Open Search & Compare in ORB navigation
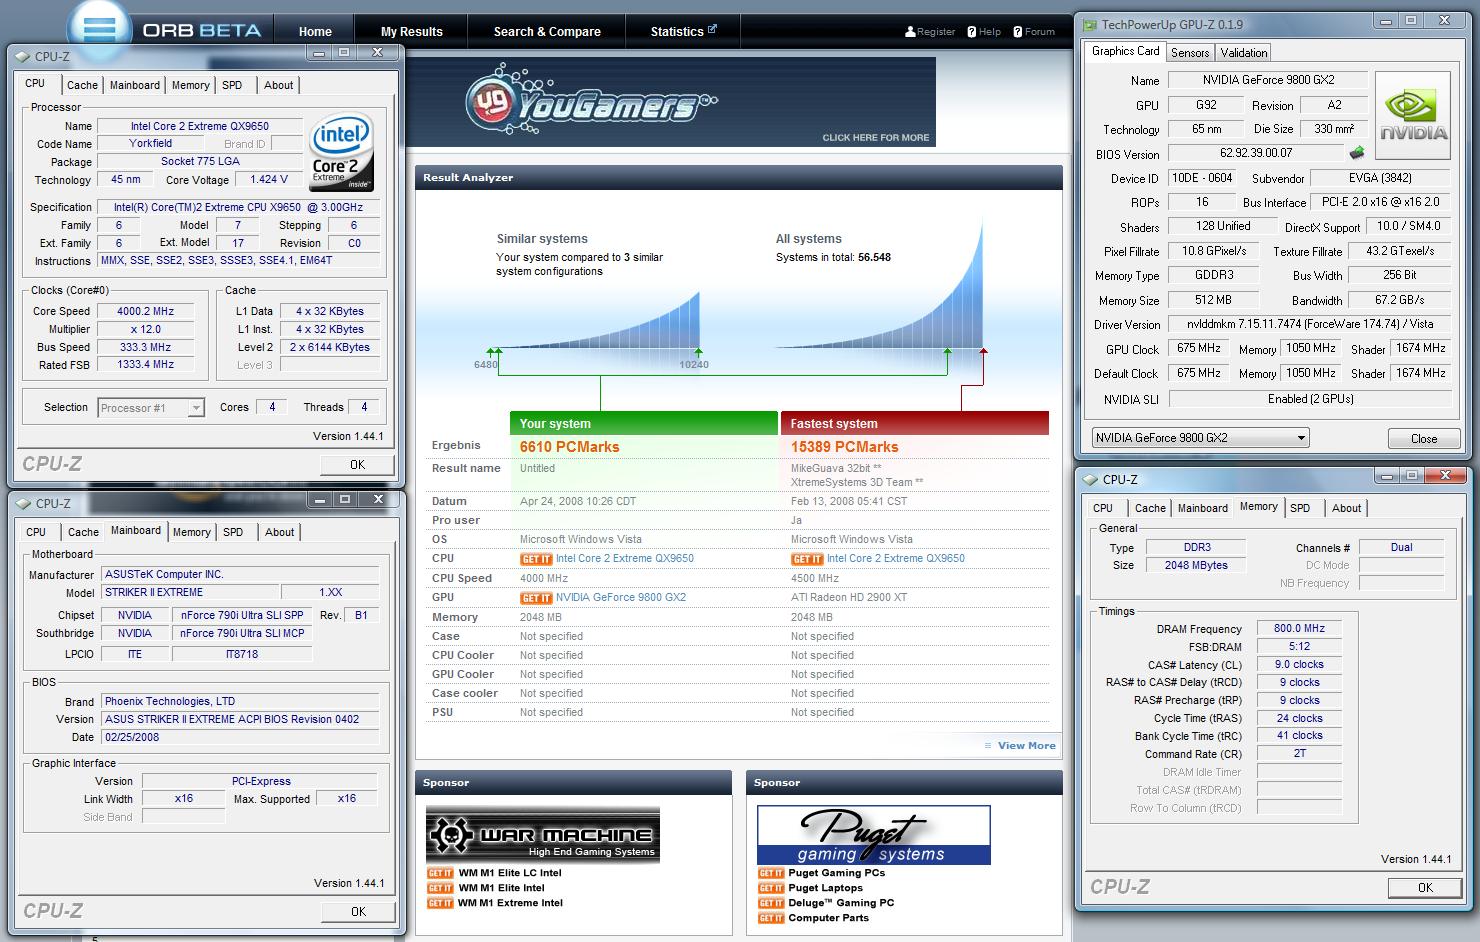 (x=547, y=32)
